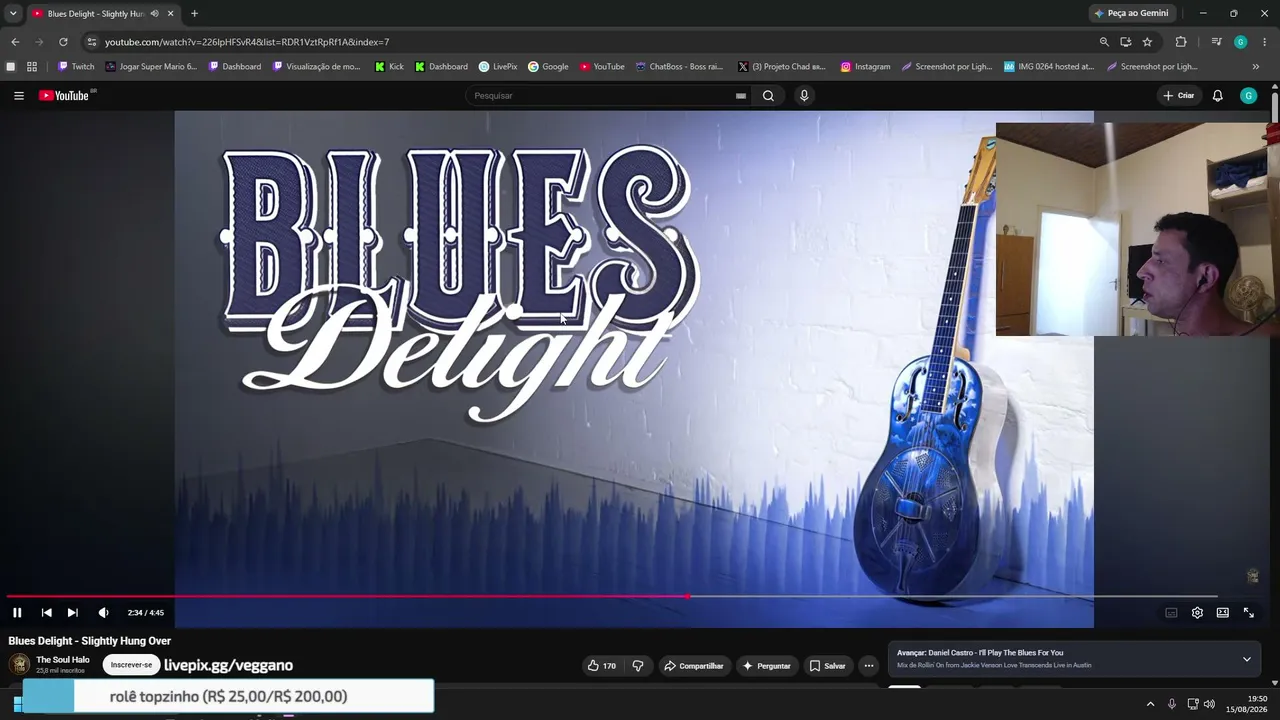1280x720 pixels.
Task: Click the video progress bar scrubber
Action: 687,596
